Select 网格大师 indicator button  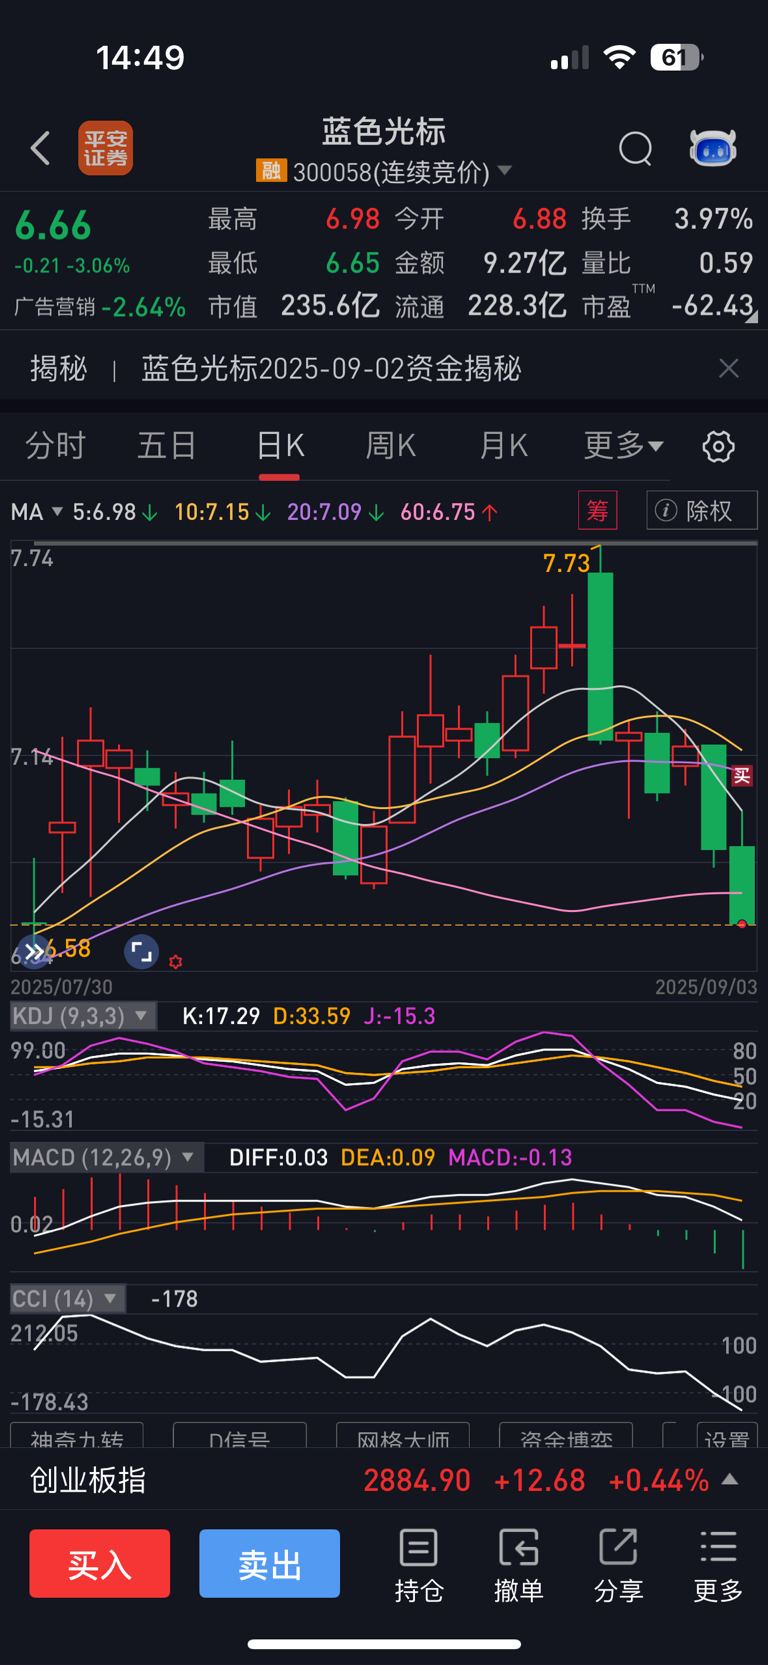click(x=403, y=1436)
